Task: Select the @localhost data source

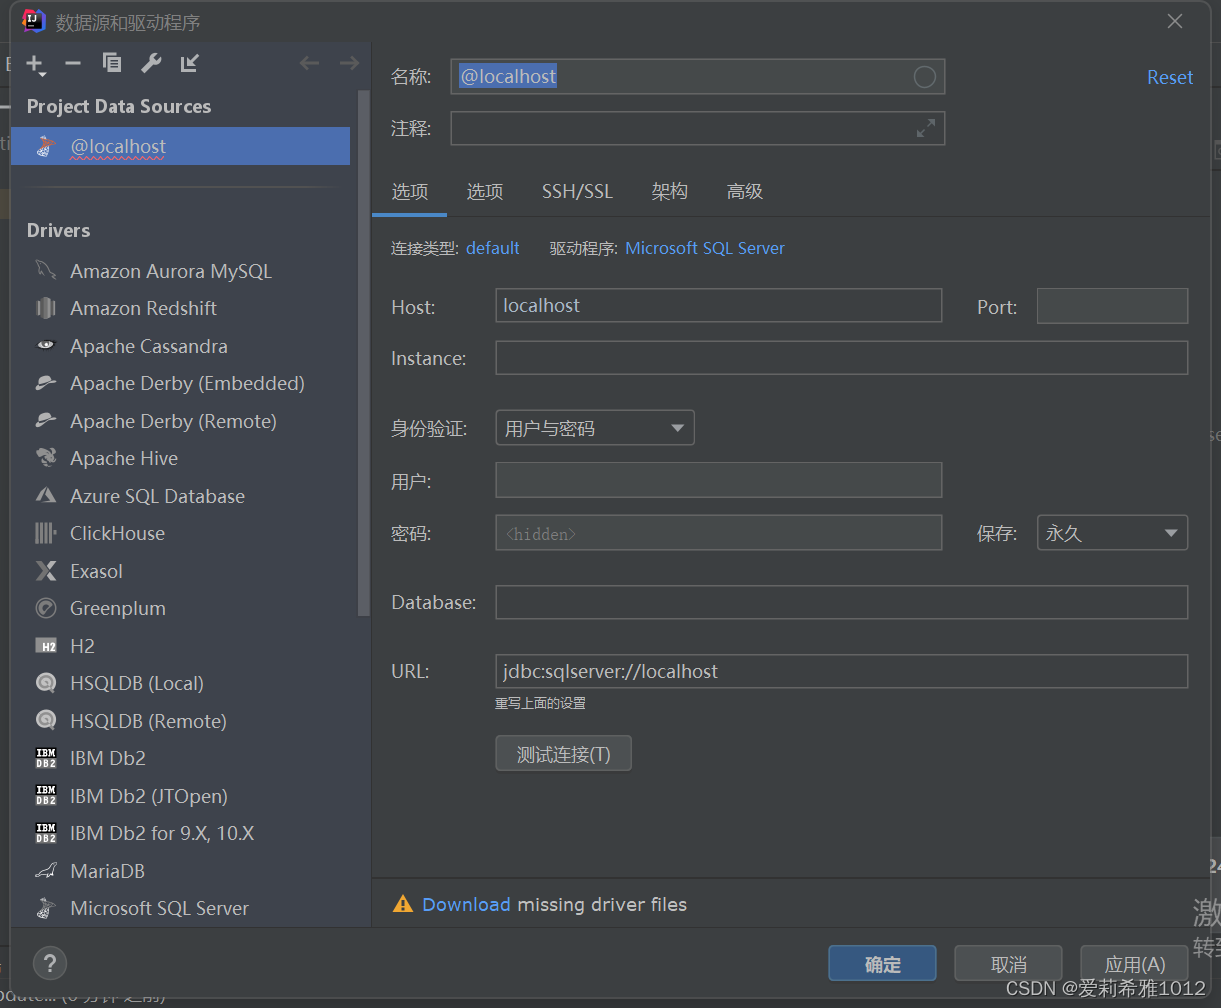Action: click(180, 146)
